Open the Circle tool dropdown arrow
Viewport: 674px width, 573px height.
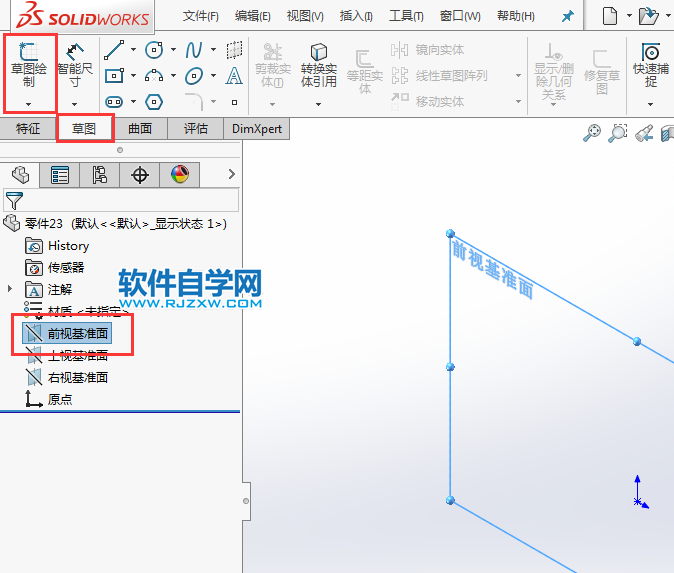click(x=173, y=50)
